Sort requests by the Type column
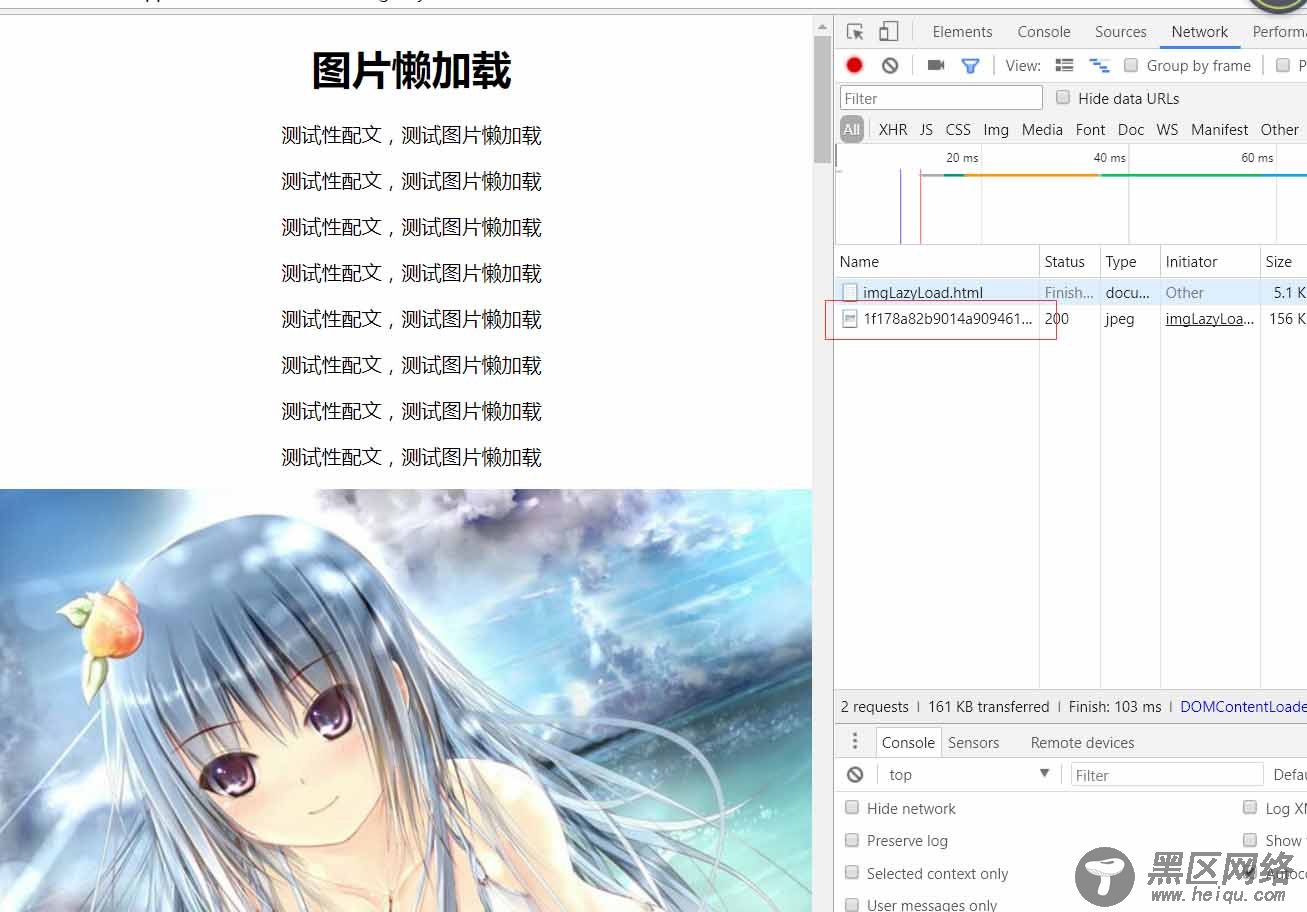The image size is (1307, 912). [1130, 262]
